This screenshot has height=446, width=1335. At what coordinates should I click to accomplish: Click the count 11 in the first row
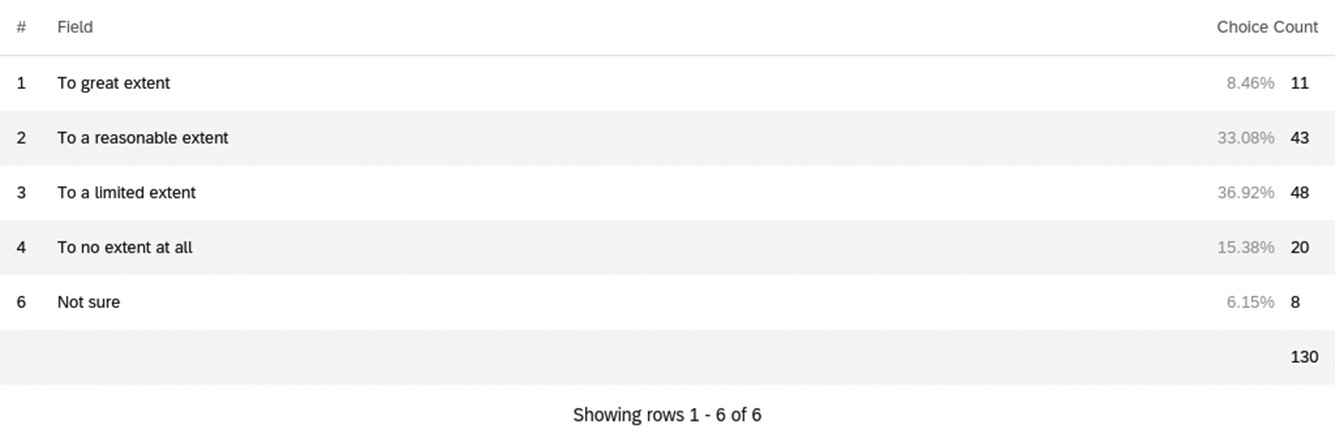click(x=1299, y=83)
